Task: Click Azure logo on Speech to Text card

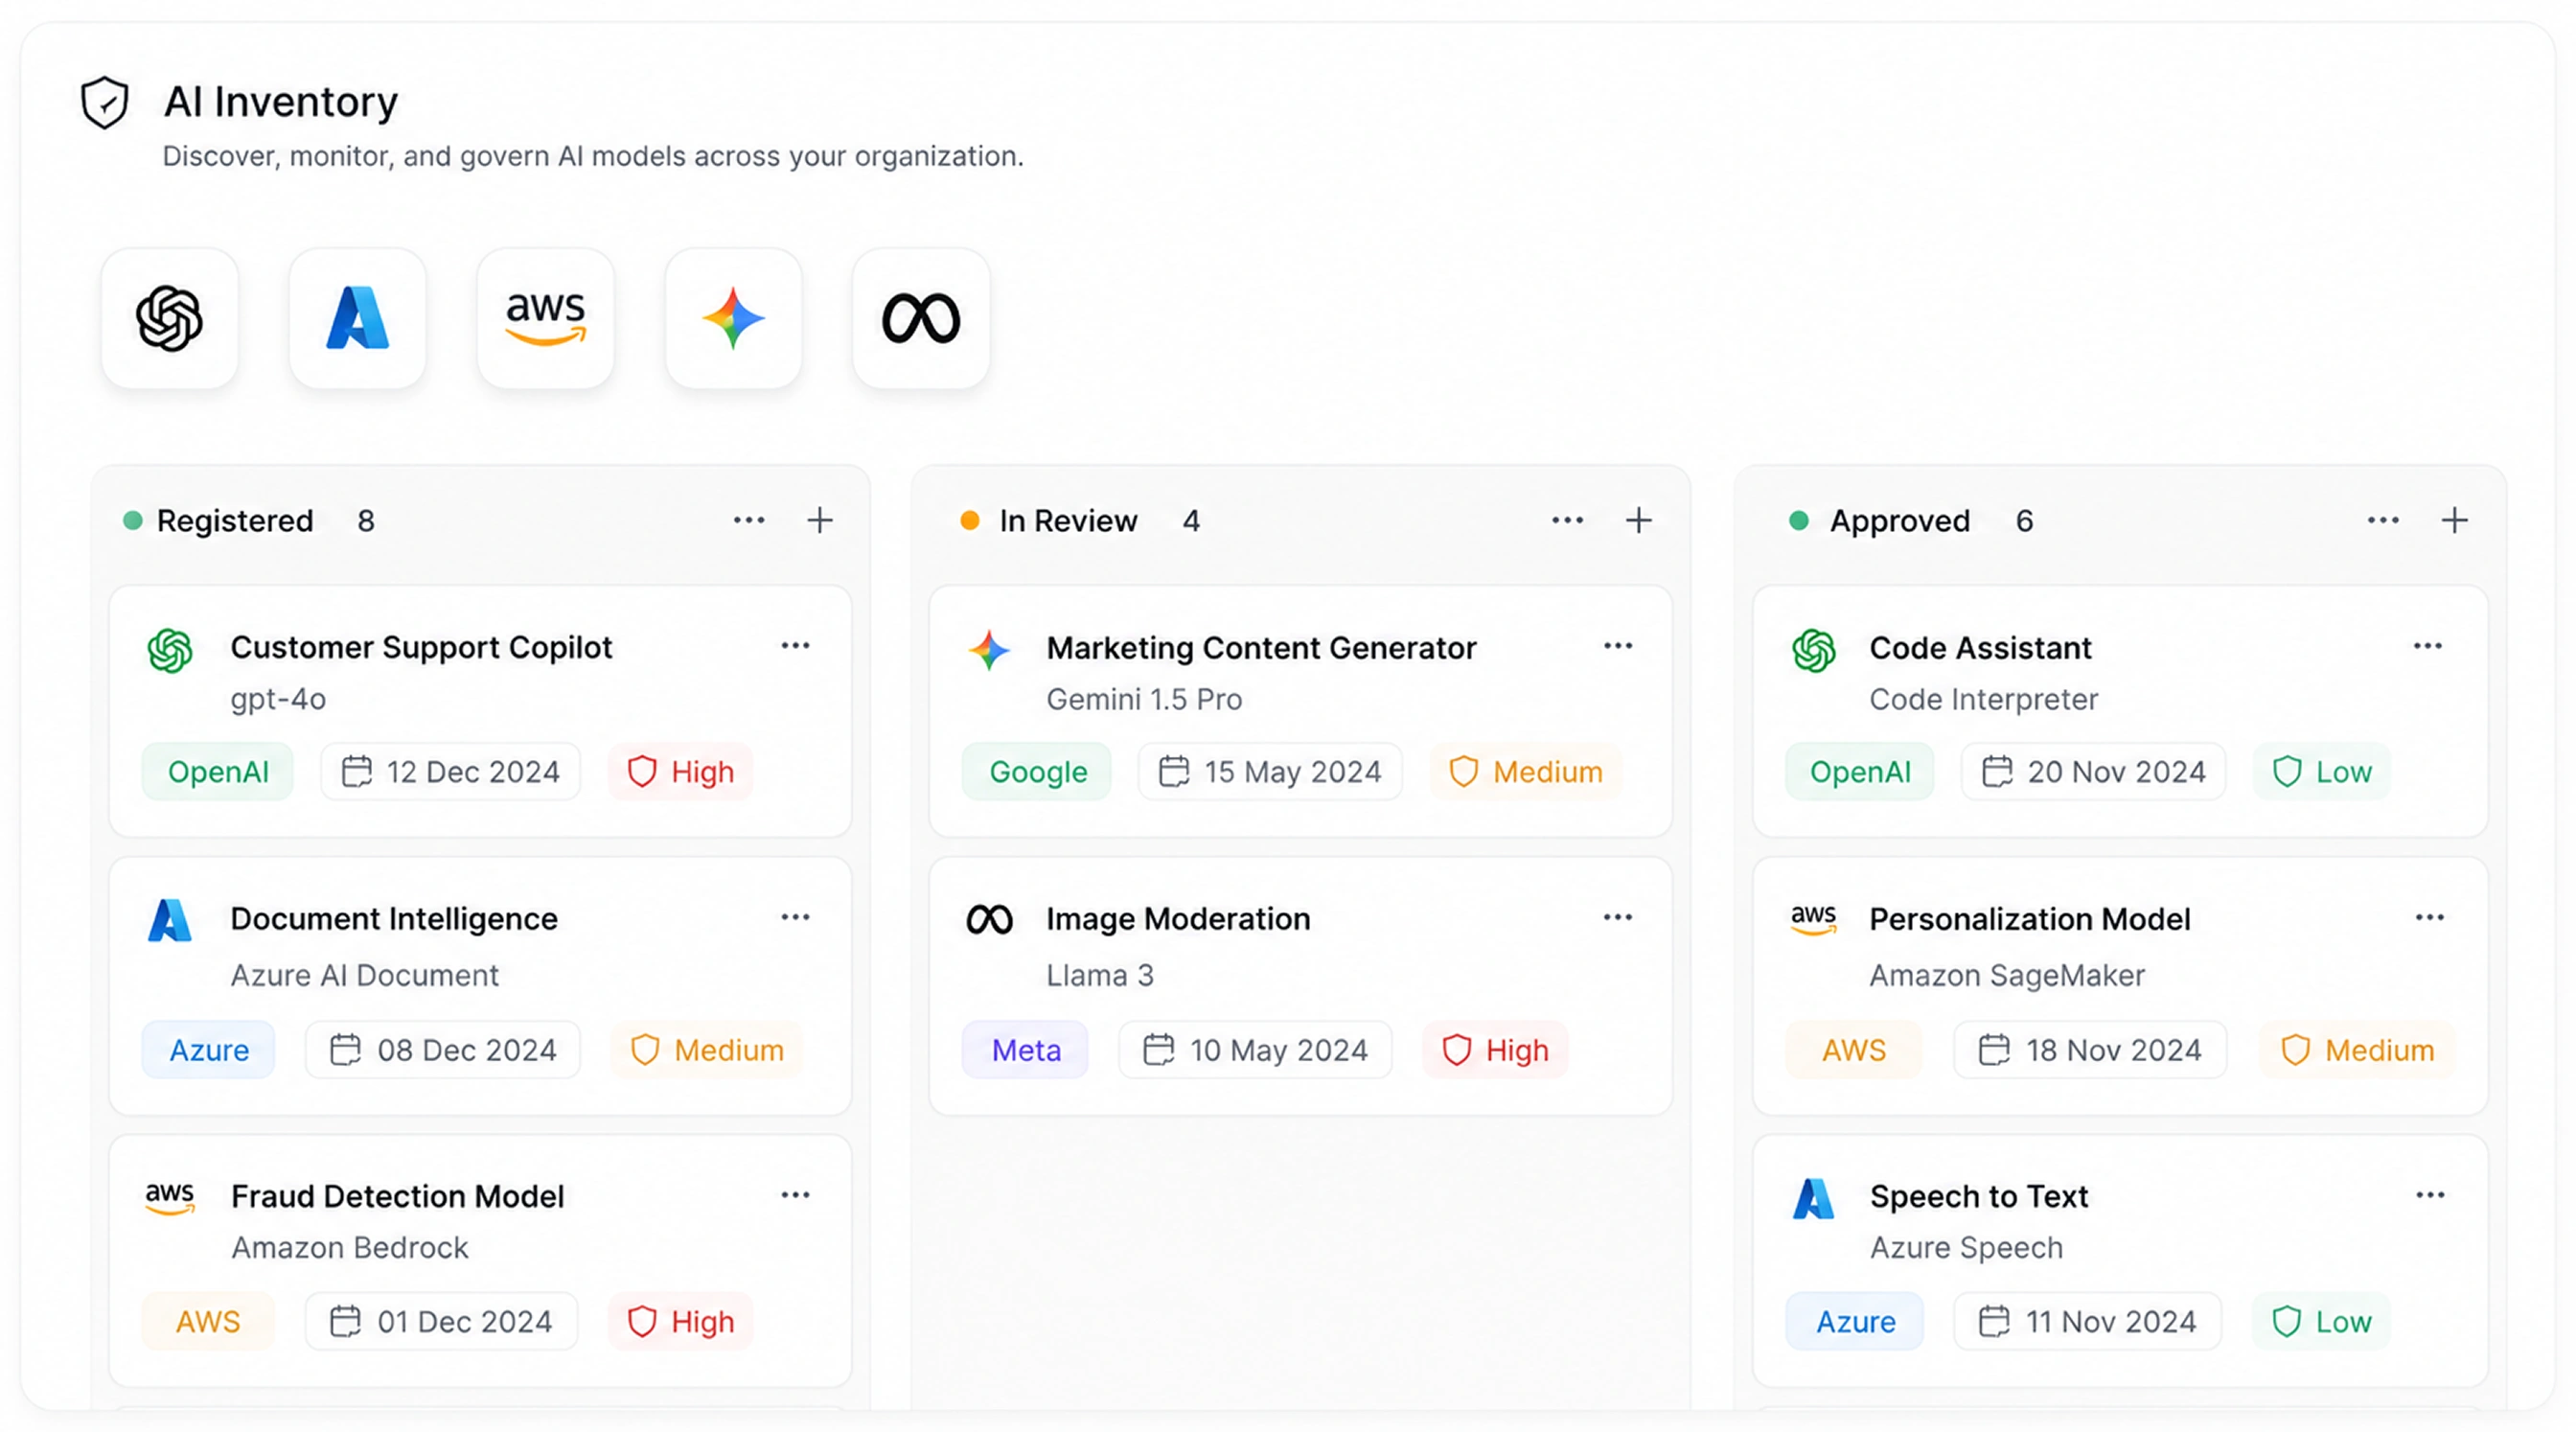Action: (1814, 1198)
